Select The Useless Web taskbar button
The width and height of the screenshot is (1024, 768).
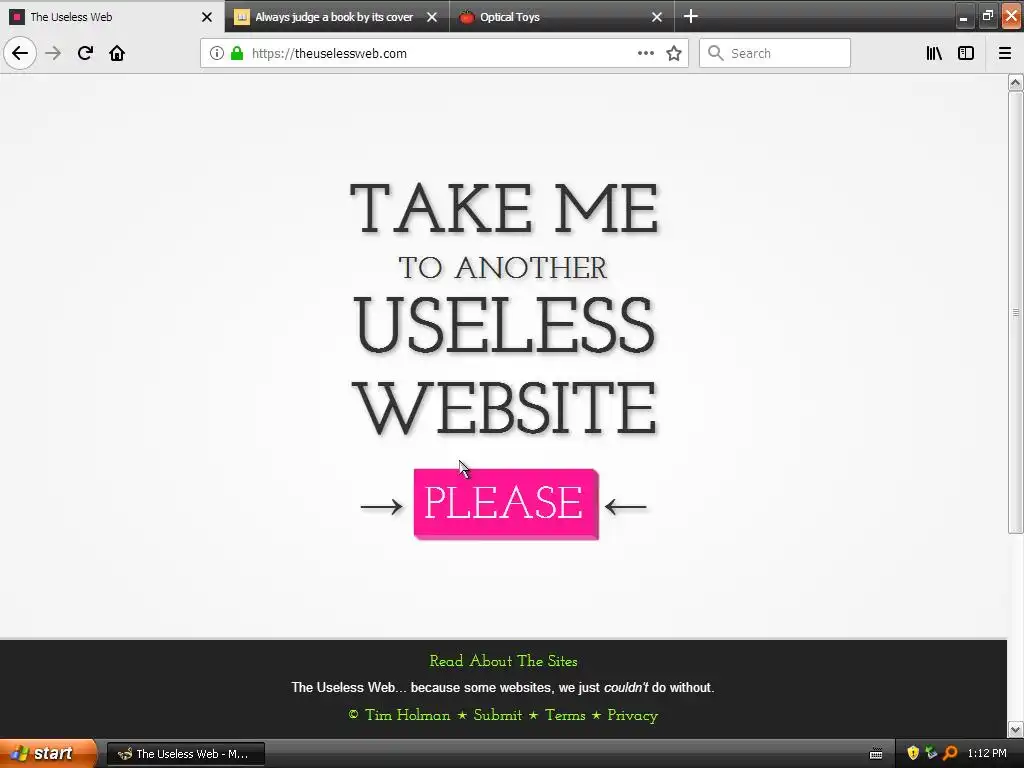click(185, 754)
